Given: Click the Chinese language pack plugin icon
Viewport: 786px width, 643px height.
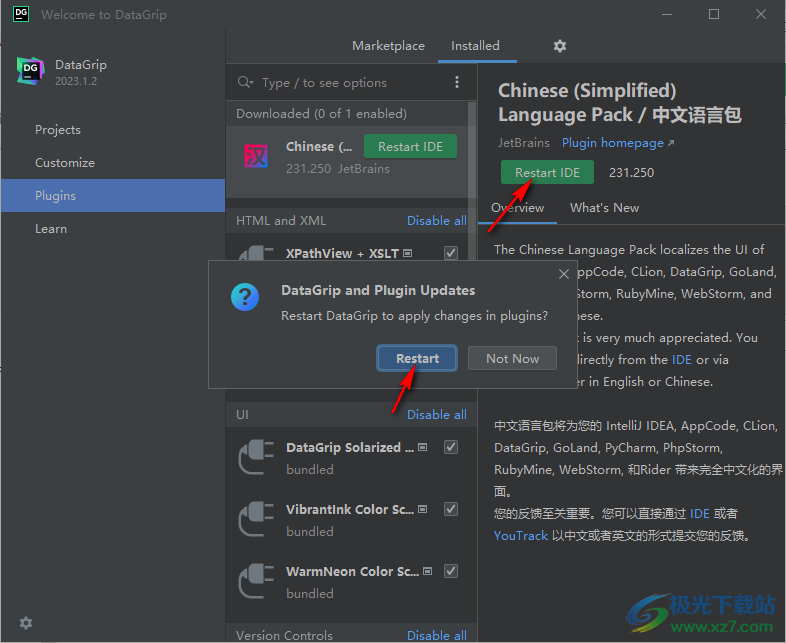Looking at the screenshot, I should [x=256, y=156].
